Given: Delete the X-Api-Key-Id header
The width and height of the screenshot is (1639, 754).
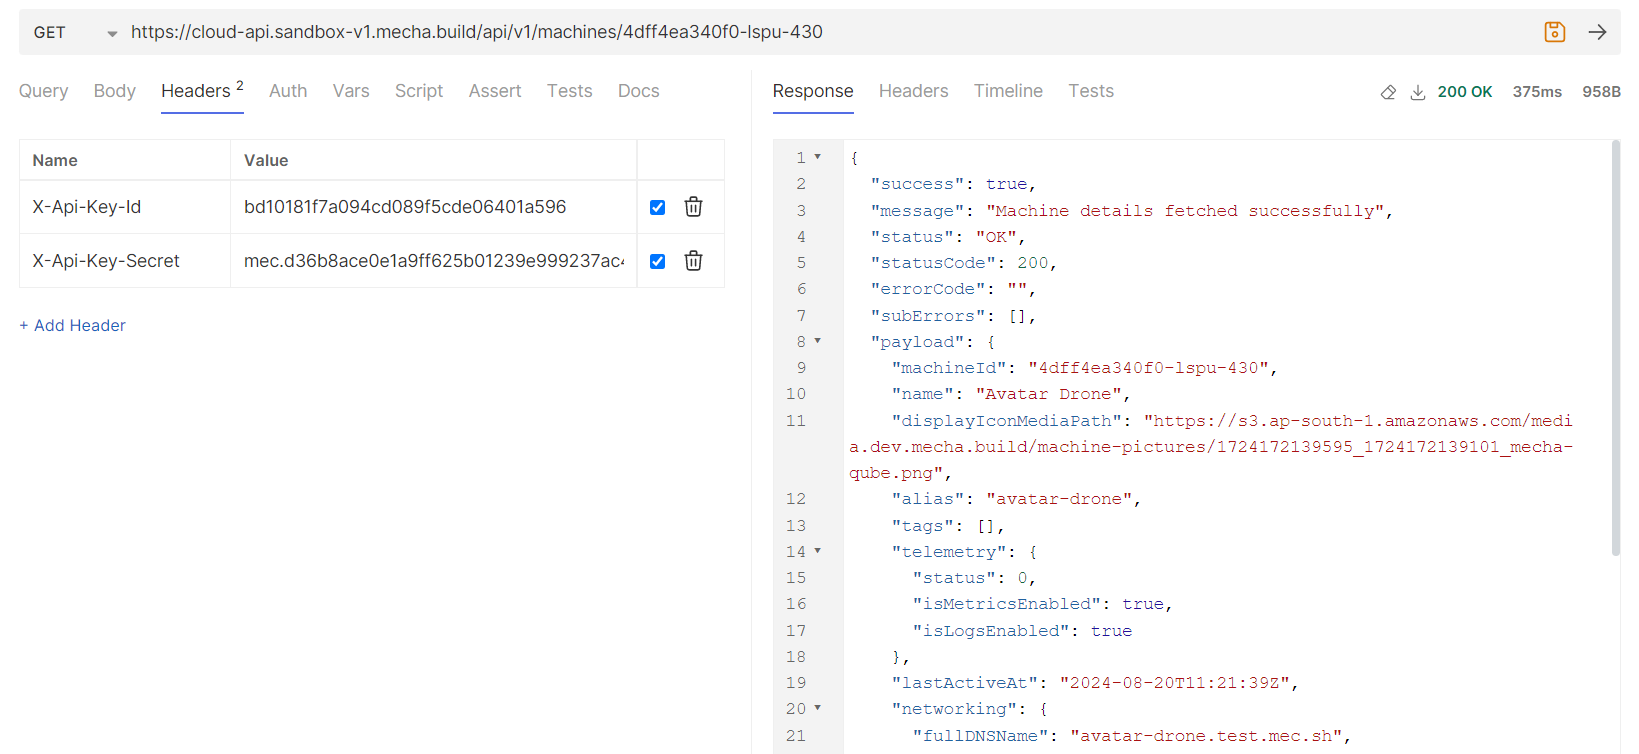Looking at the screenshot, I should click(x=693, y=207).
